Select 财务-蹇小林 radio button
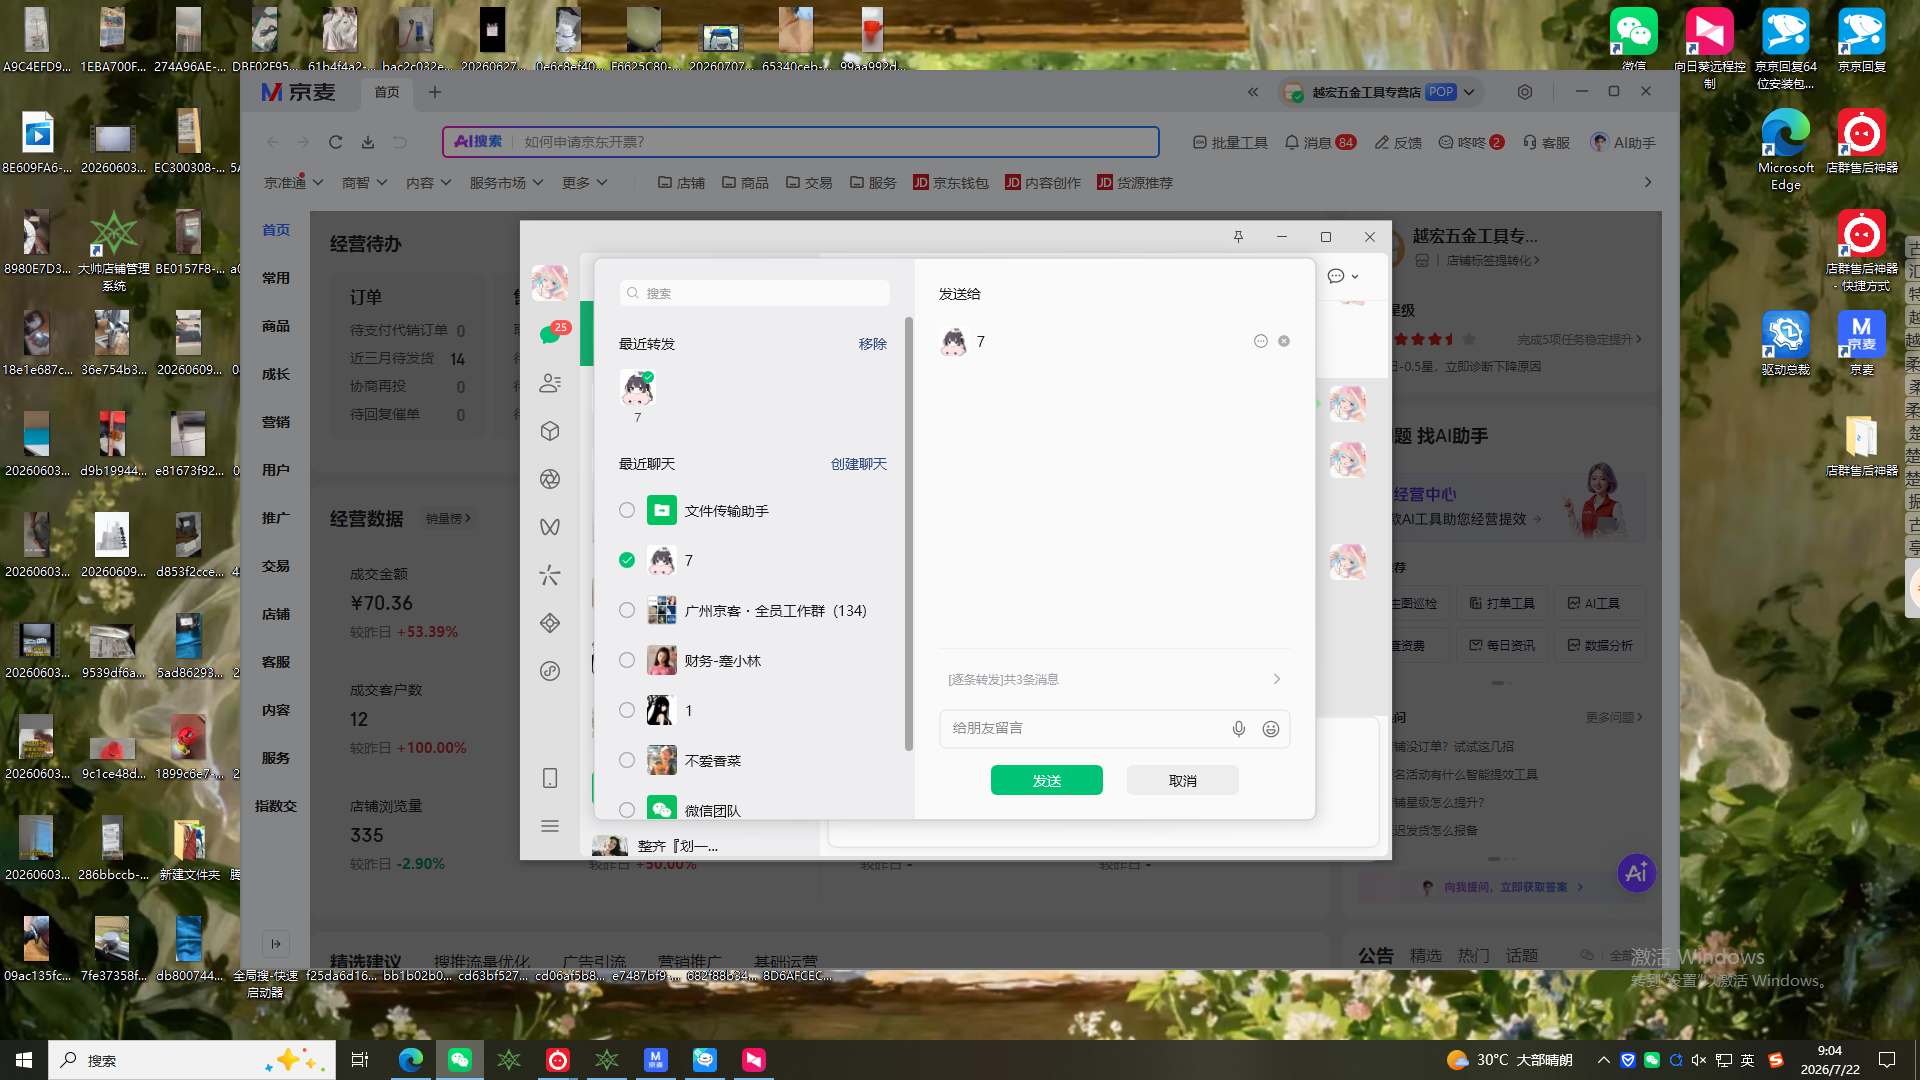 click(x=627, y=660)
